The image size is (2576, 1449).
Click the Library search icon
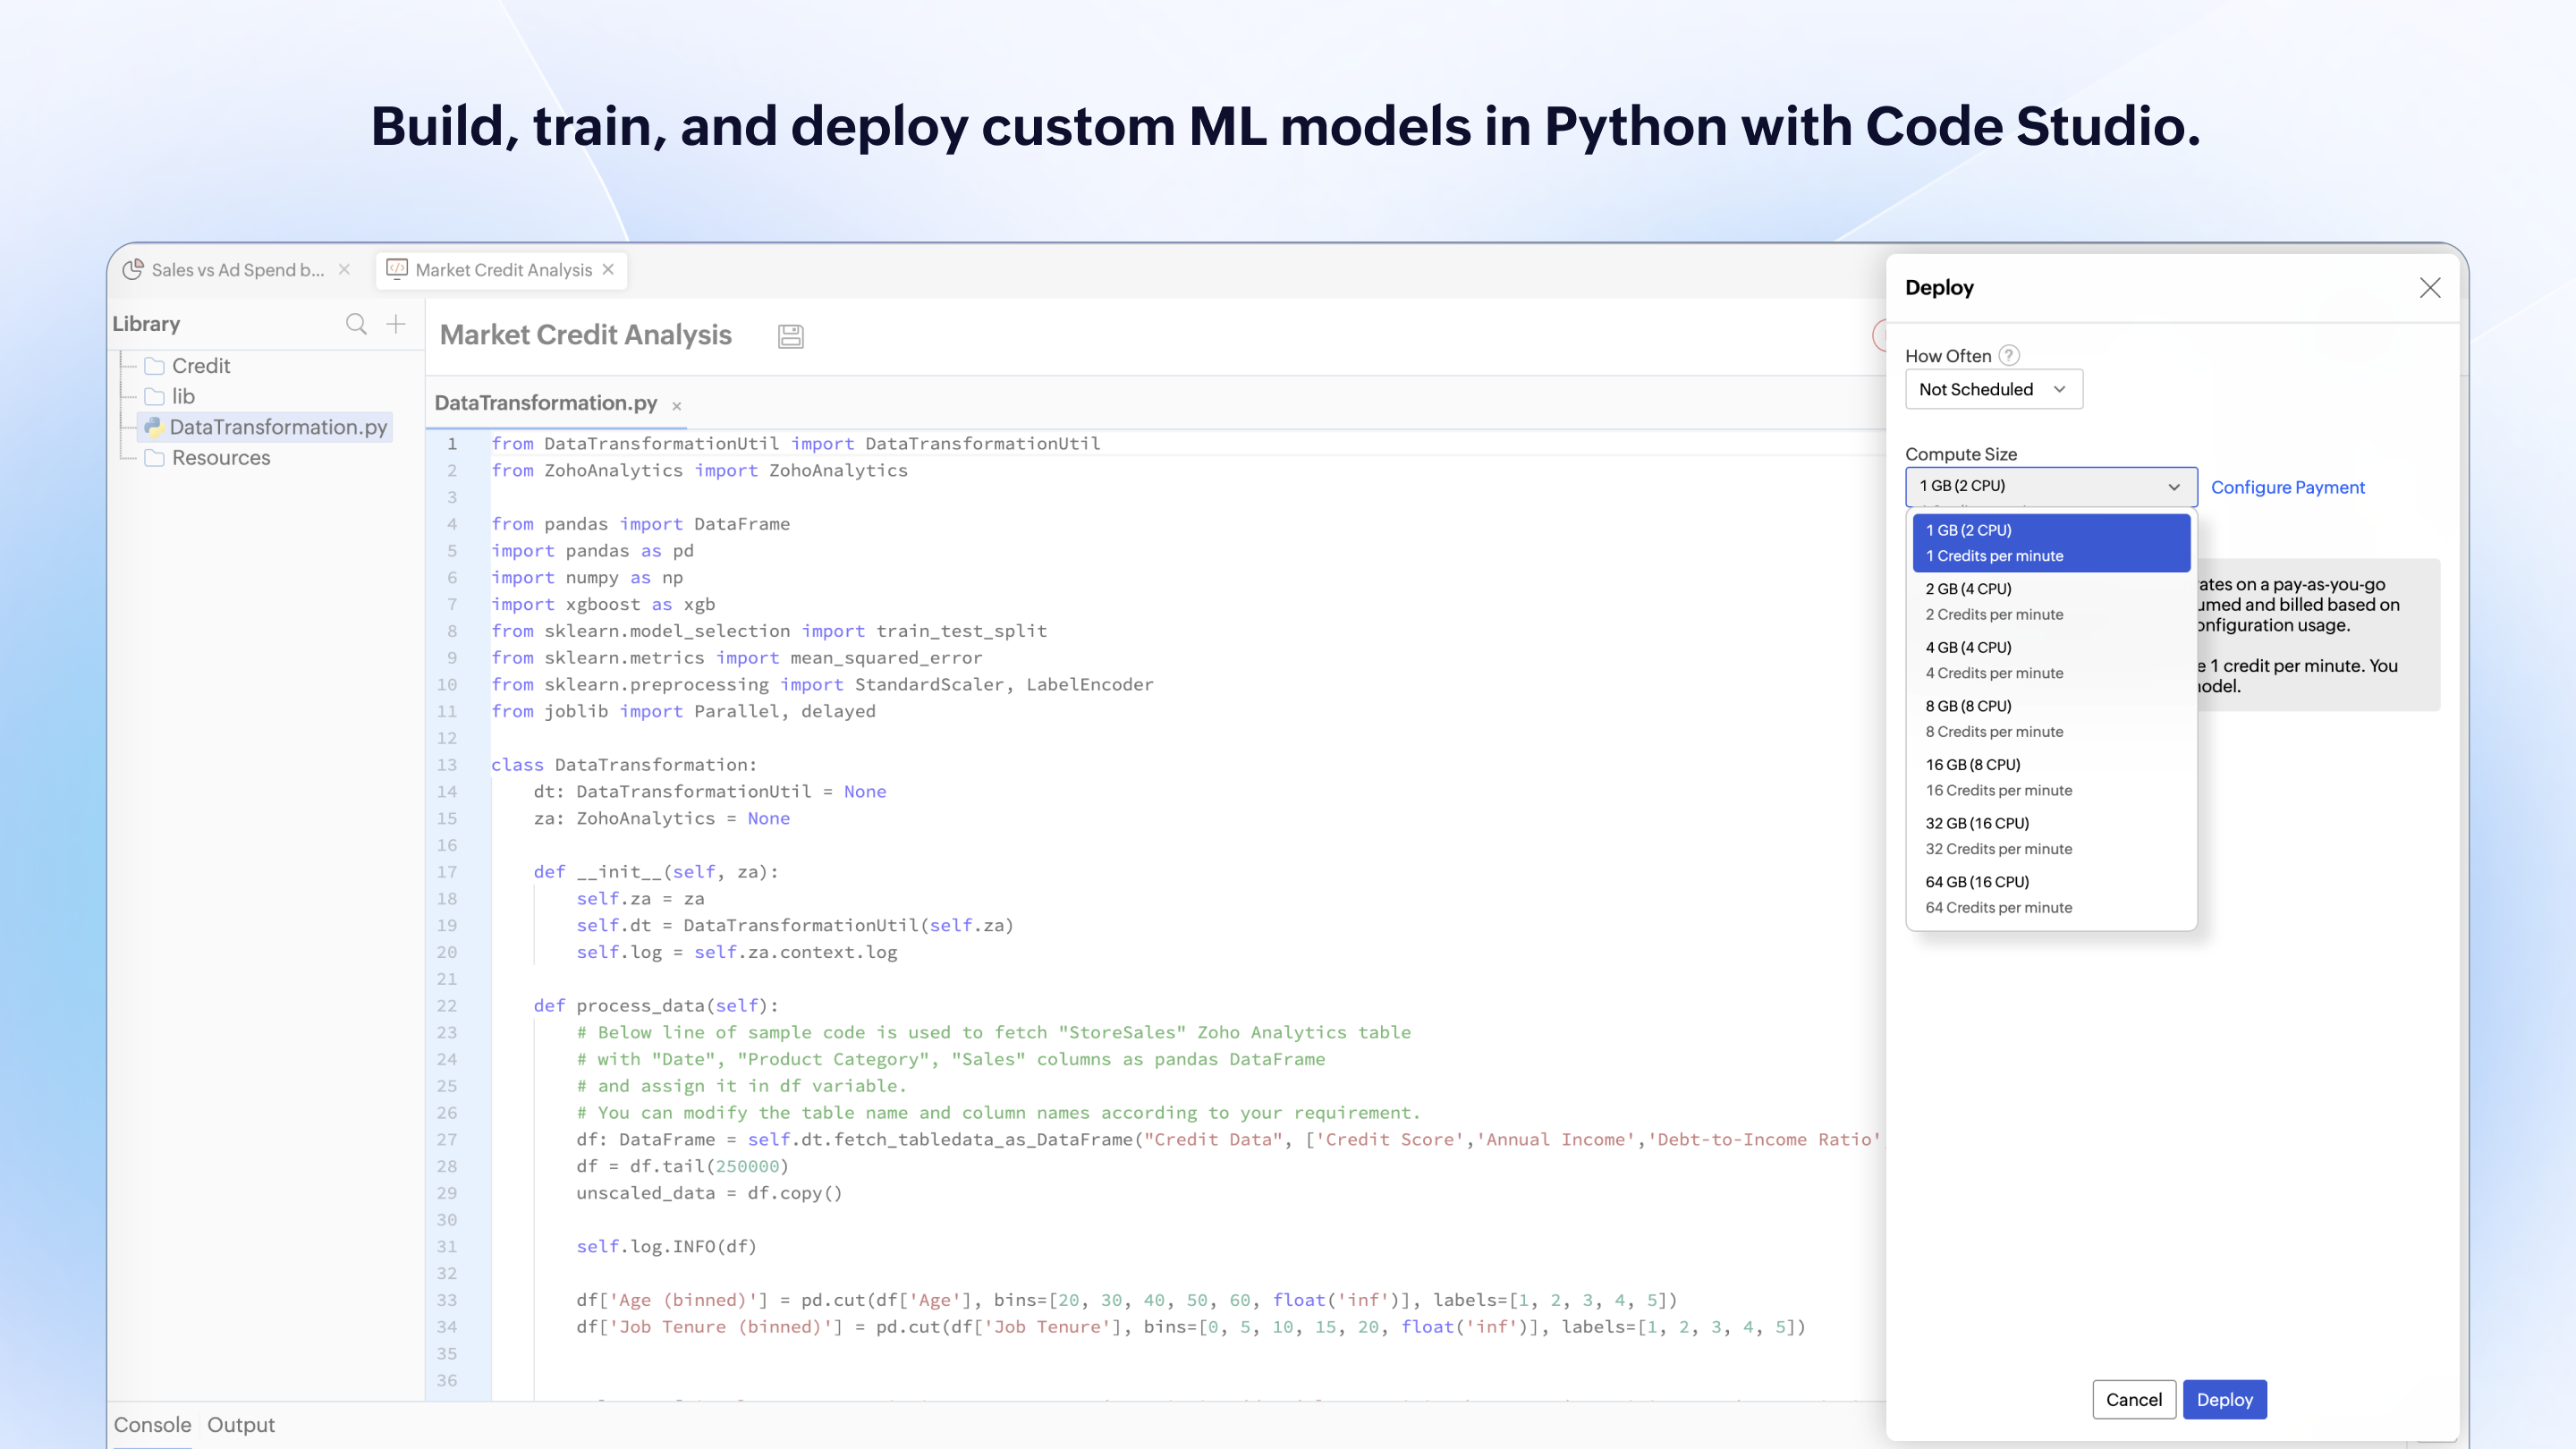[x=356, y=324]
